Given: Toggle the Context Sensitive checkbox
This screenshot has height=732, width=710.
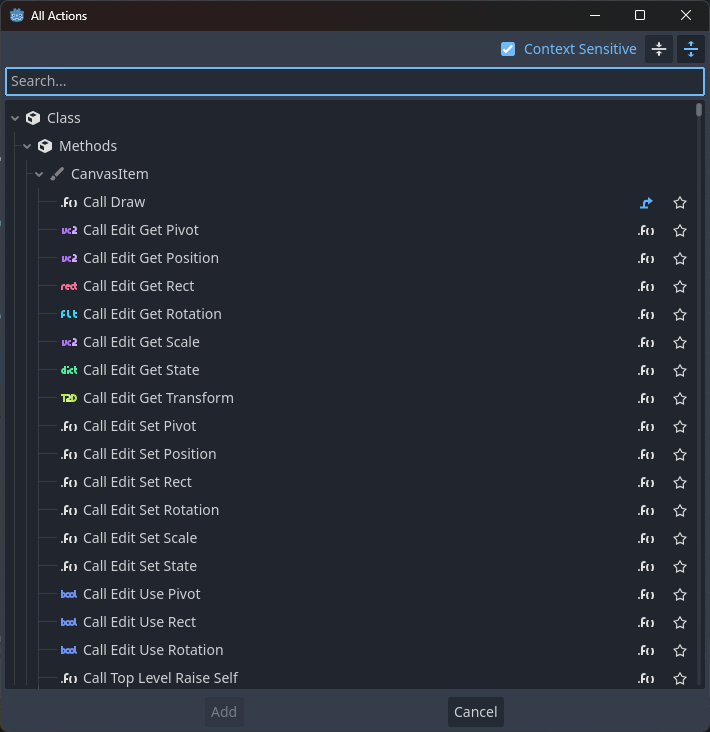Looking at the screenshot, I should point(508,49).
